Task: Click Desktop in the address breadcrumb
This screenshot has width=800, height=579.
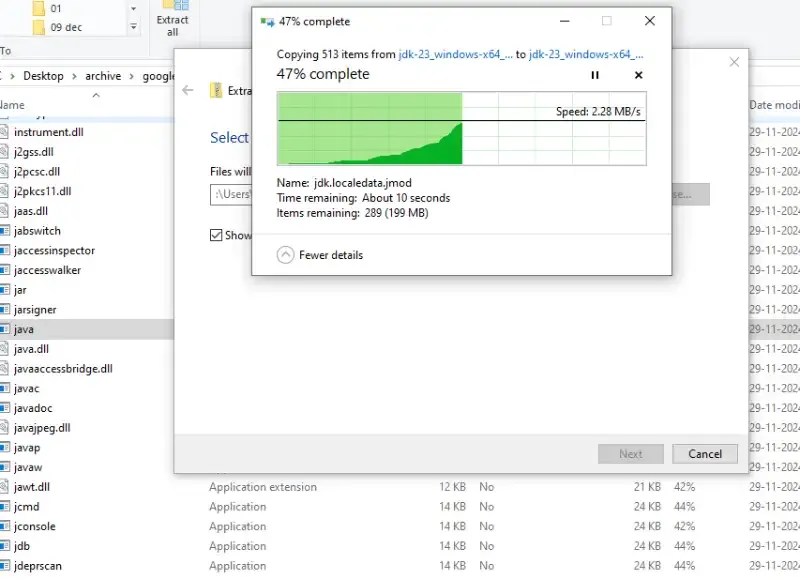Action: point(43,76)
